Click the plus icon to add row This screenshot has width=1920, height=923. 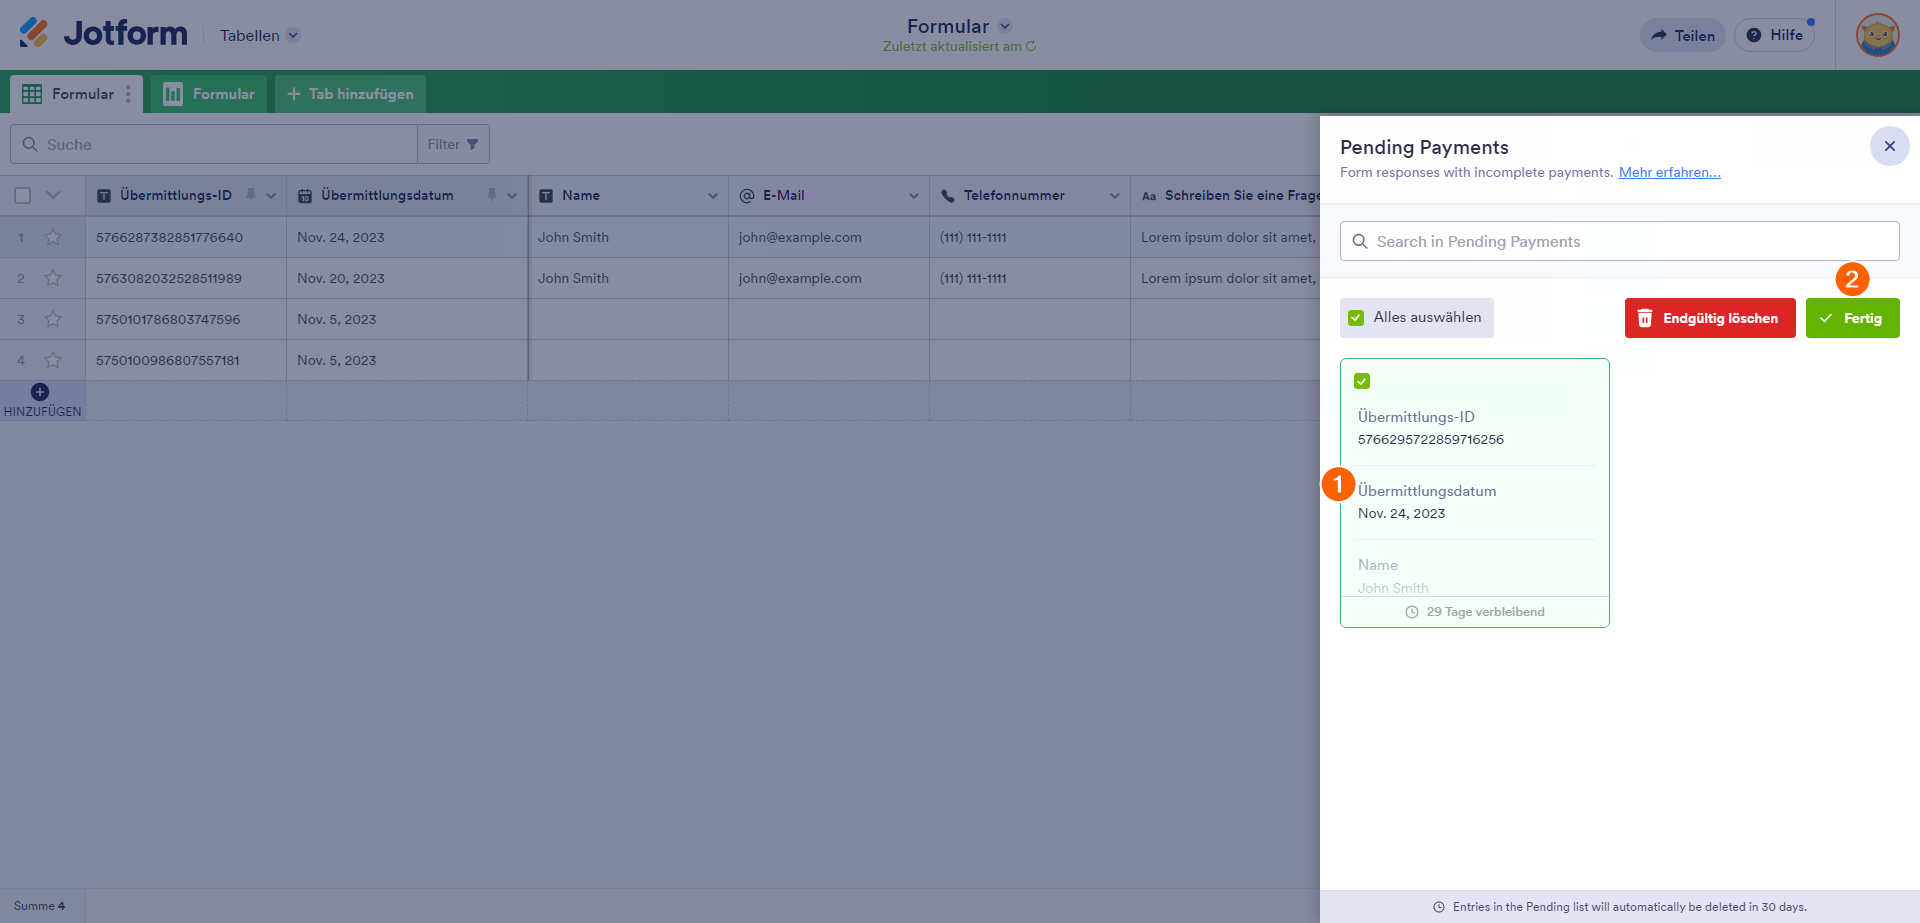(x=40, y=392)
